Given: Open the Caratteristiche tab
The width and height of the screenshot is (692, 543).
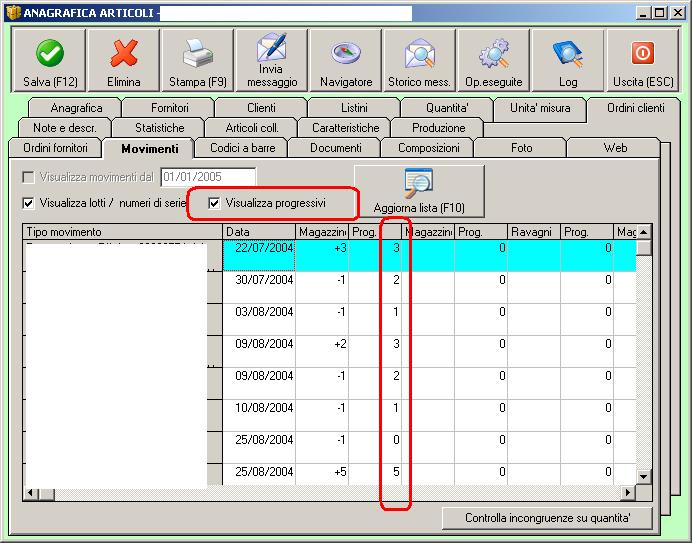Looking at the screenshot, I should tap(346, 128).
